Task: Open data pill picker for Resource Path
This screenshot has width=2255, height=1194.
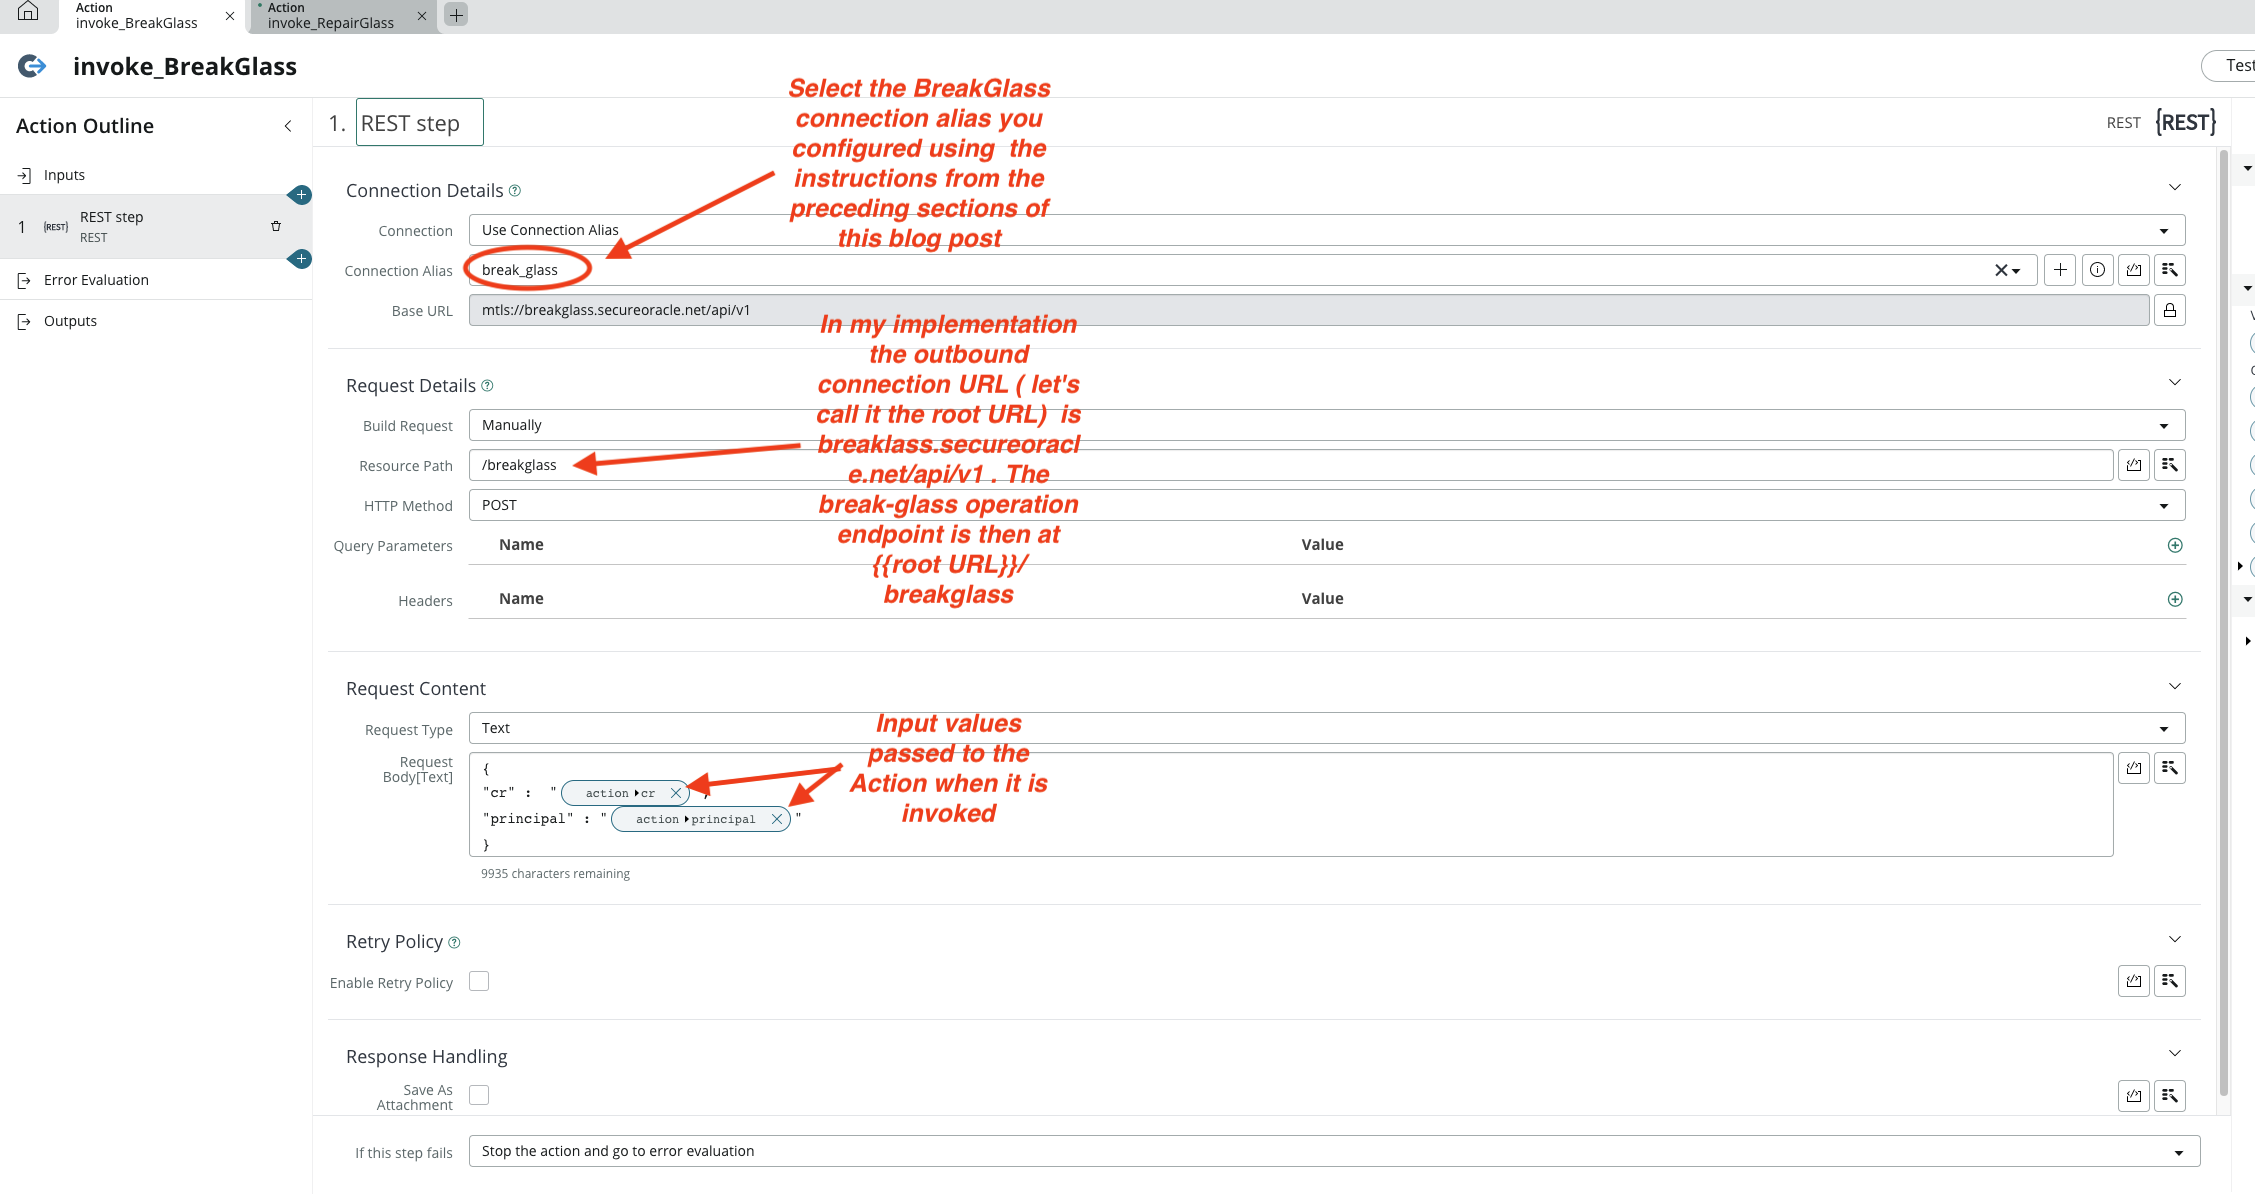Action: pos(2169,465)
